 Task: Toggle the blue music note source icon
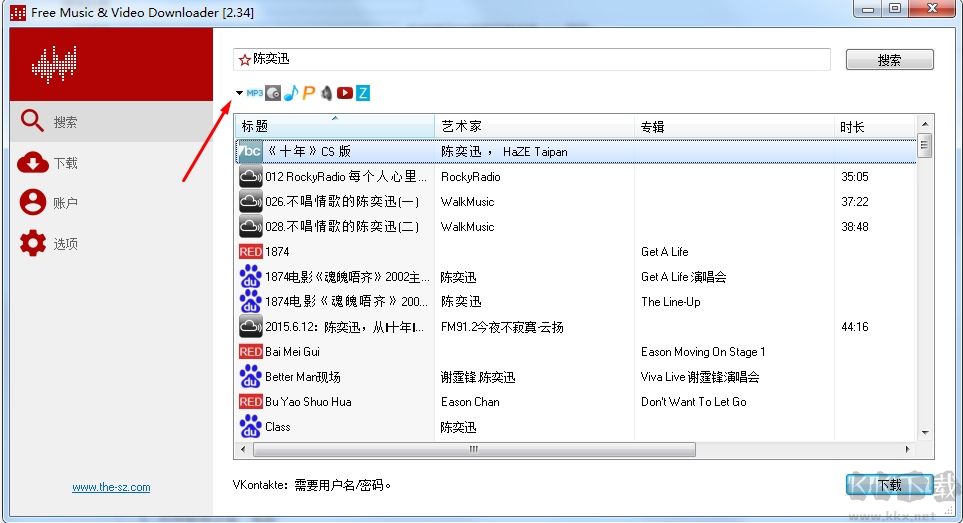291,93
